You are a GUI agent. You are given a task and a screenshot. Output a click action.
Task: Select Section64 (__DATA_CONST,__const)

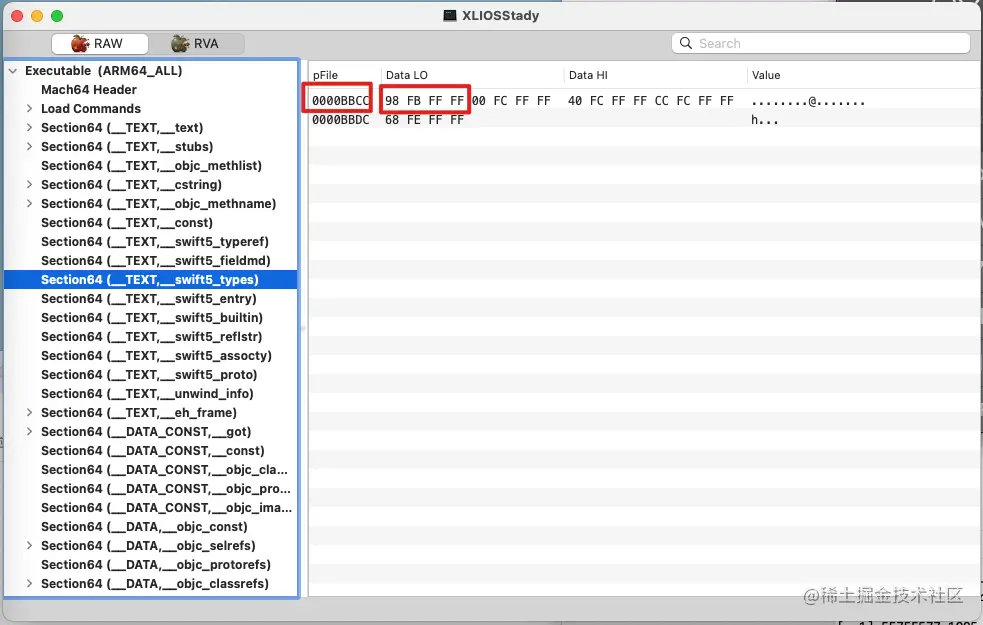(x=151, y=451)
